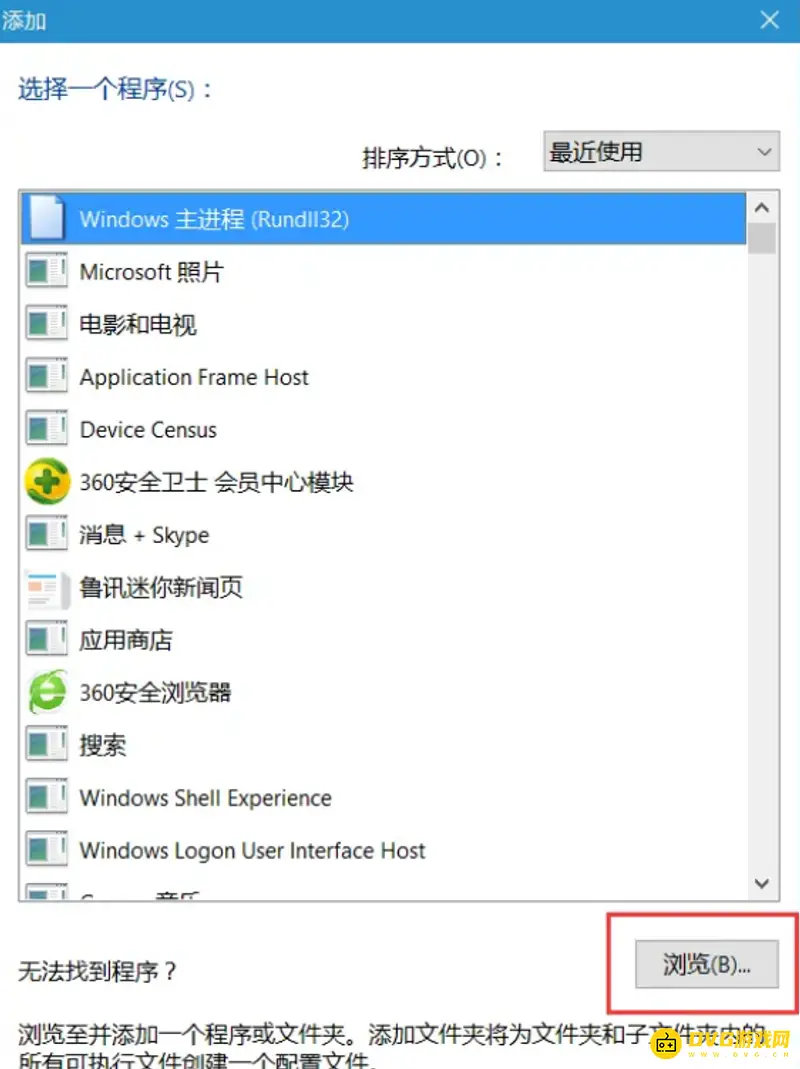Close the 添加 dialog window
This screenshot has width=800, height=1069.
point(769,20)
